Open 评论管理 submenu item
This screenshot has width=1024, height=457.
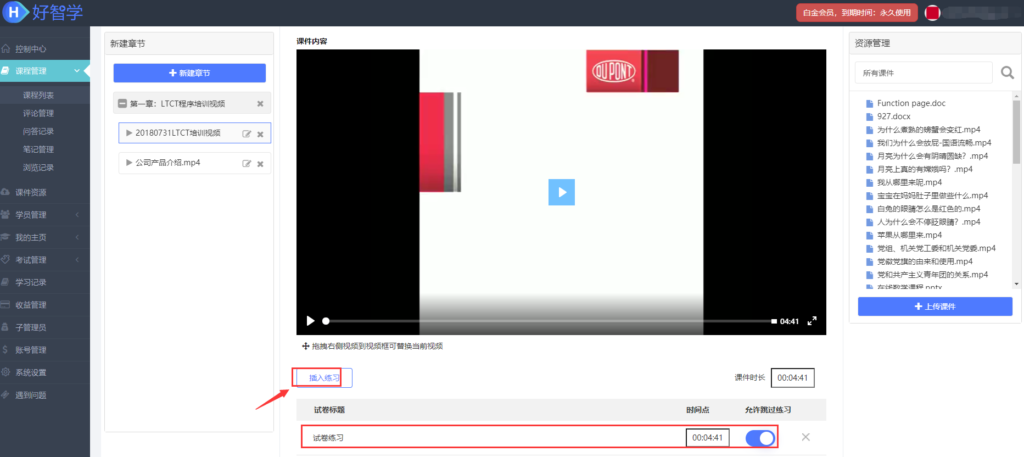coord(39,114)
